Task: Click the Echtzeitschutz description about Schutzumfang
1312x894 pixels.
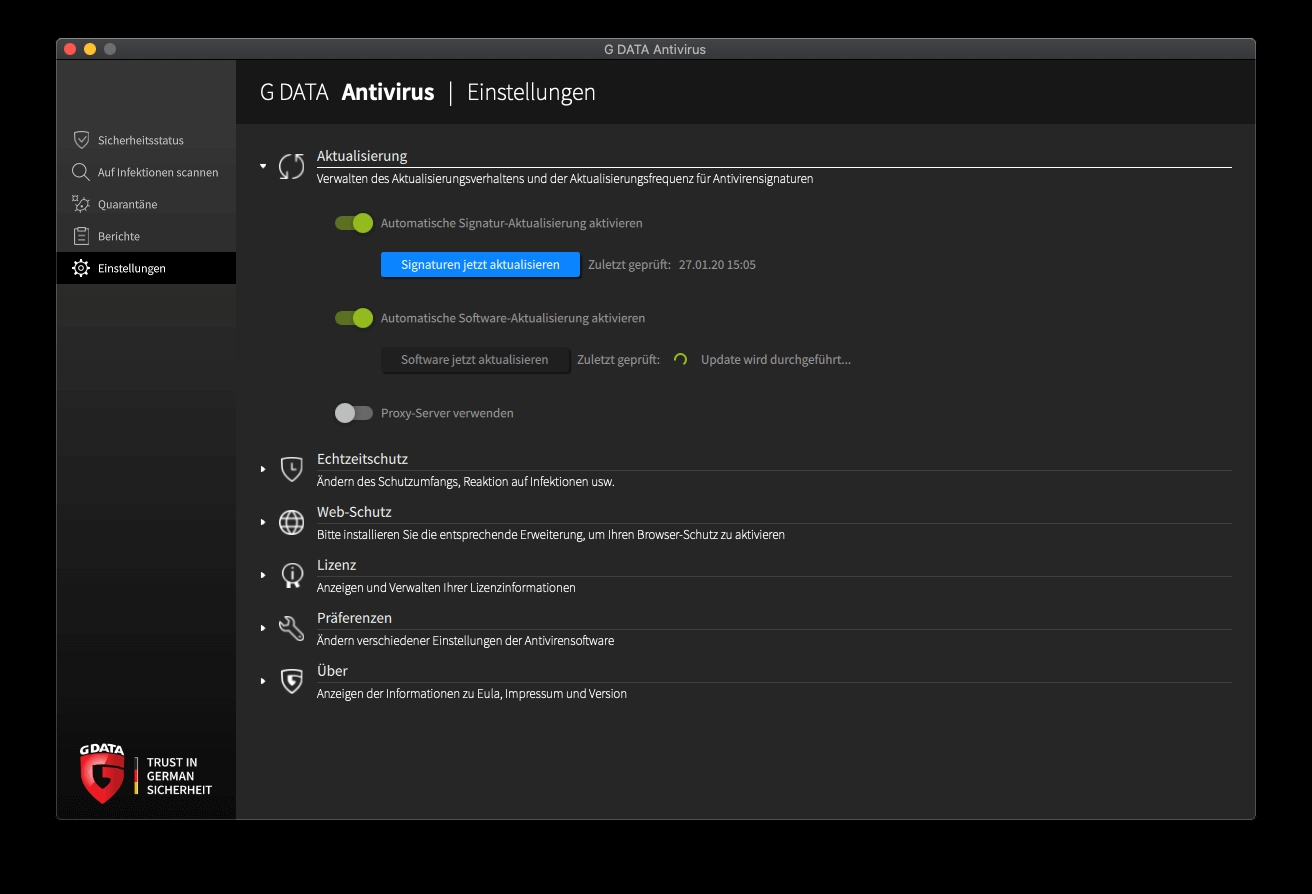Action: [x=466, y=482]
